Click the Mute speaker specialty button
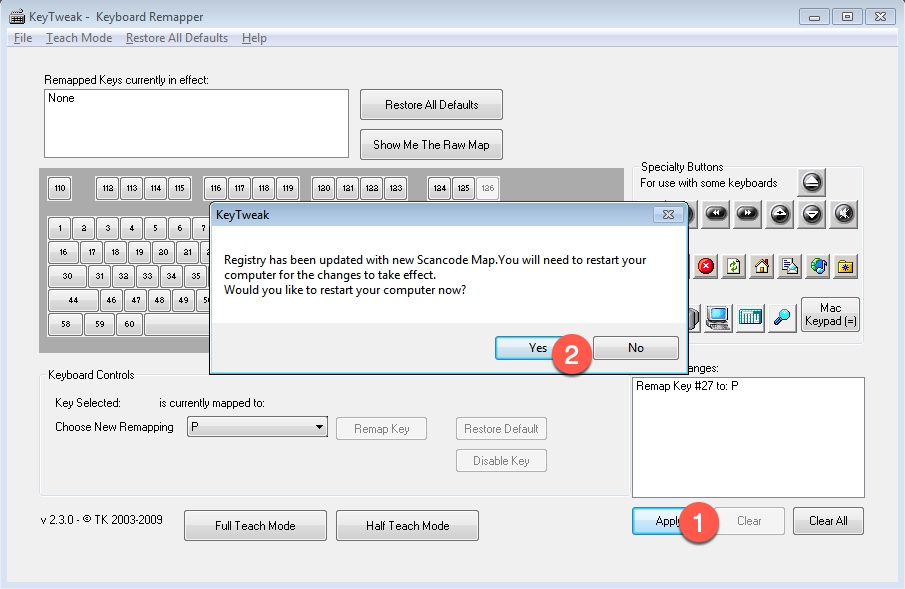The height and width of the screenshot is (589, 905). click(844, 213)
